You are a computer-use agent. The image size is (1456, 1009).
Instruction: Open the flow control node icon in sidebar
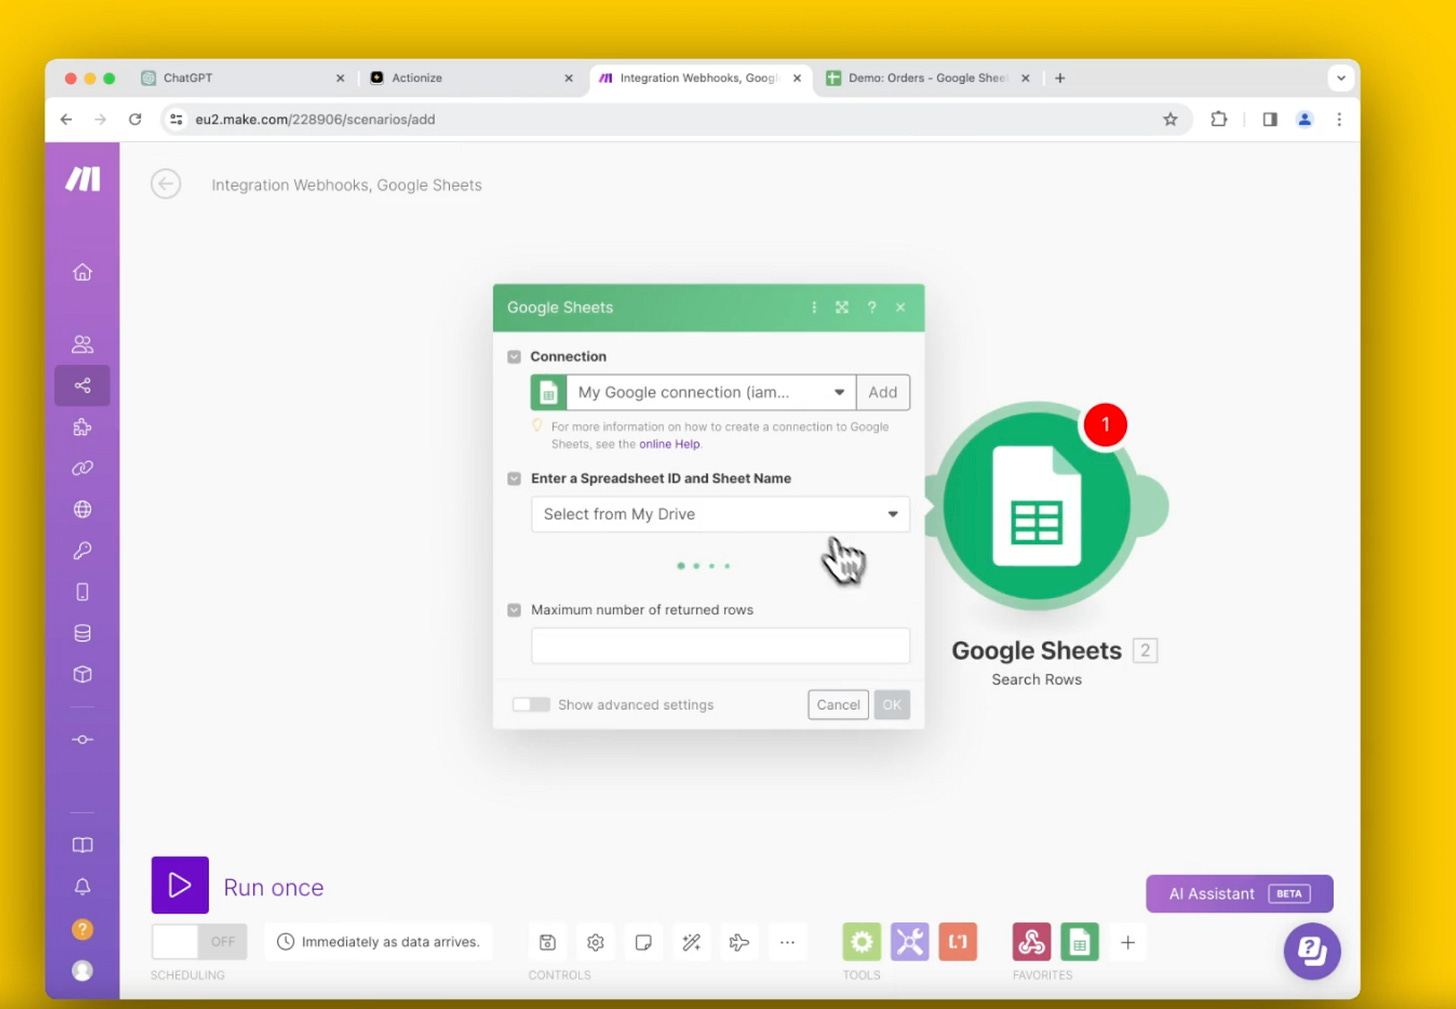82,739
